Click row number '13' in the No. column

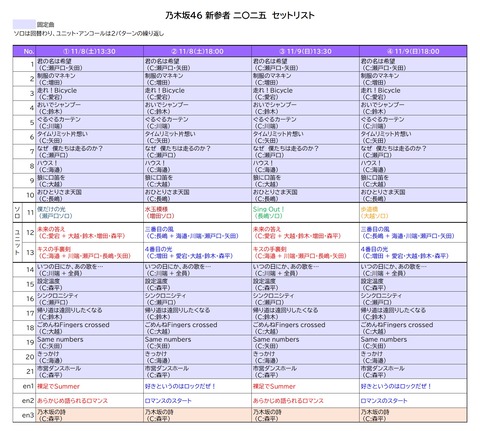point(30,252)
